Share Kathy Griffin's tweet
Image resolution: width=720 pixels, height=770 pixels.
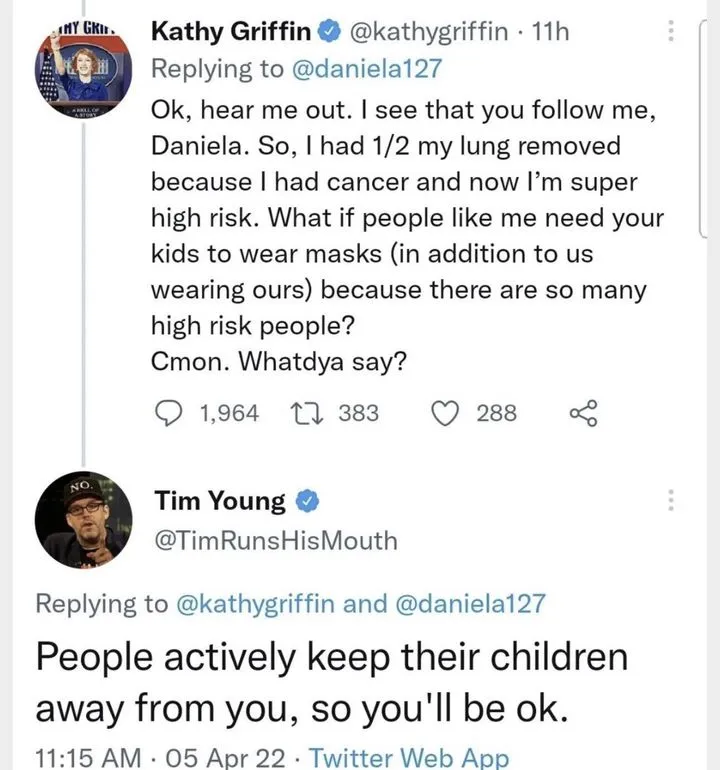[582, 412]
